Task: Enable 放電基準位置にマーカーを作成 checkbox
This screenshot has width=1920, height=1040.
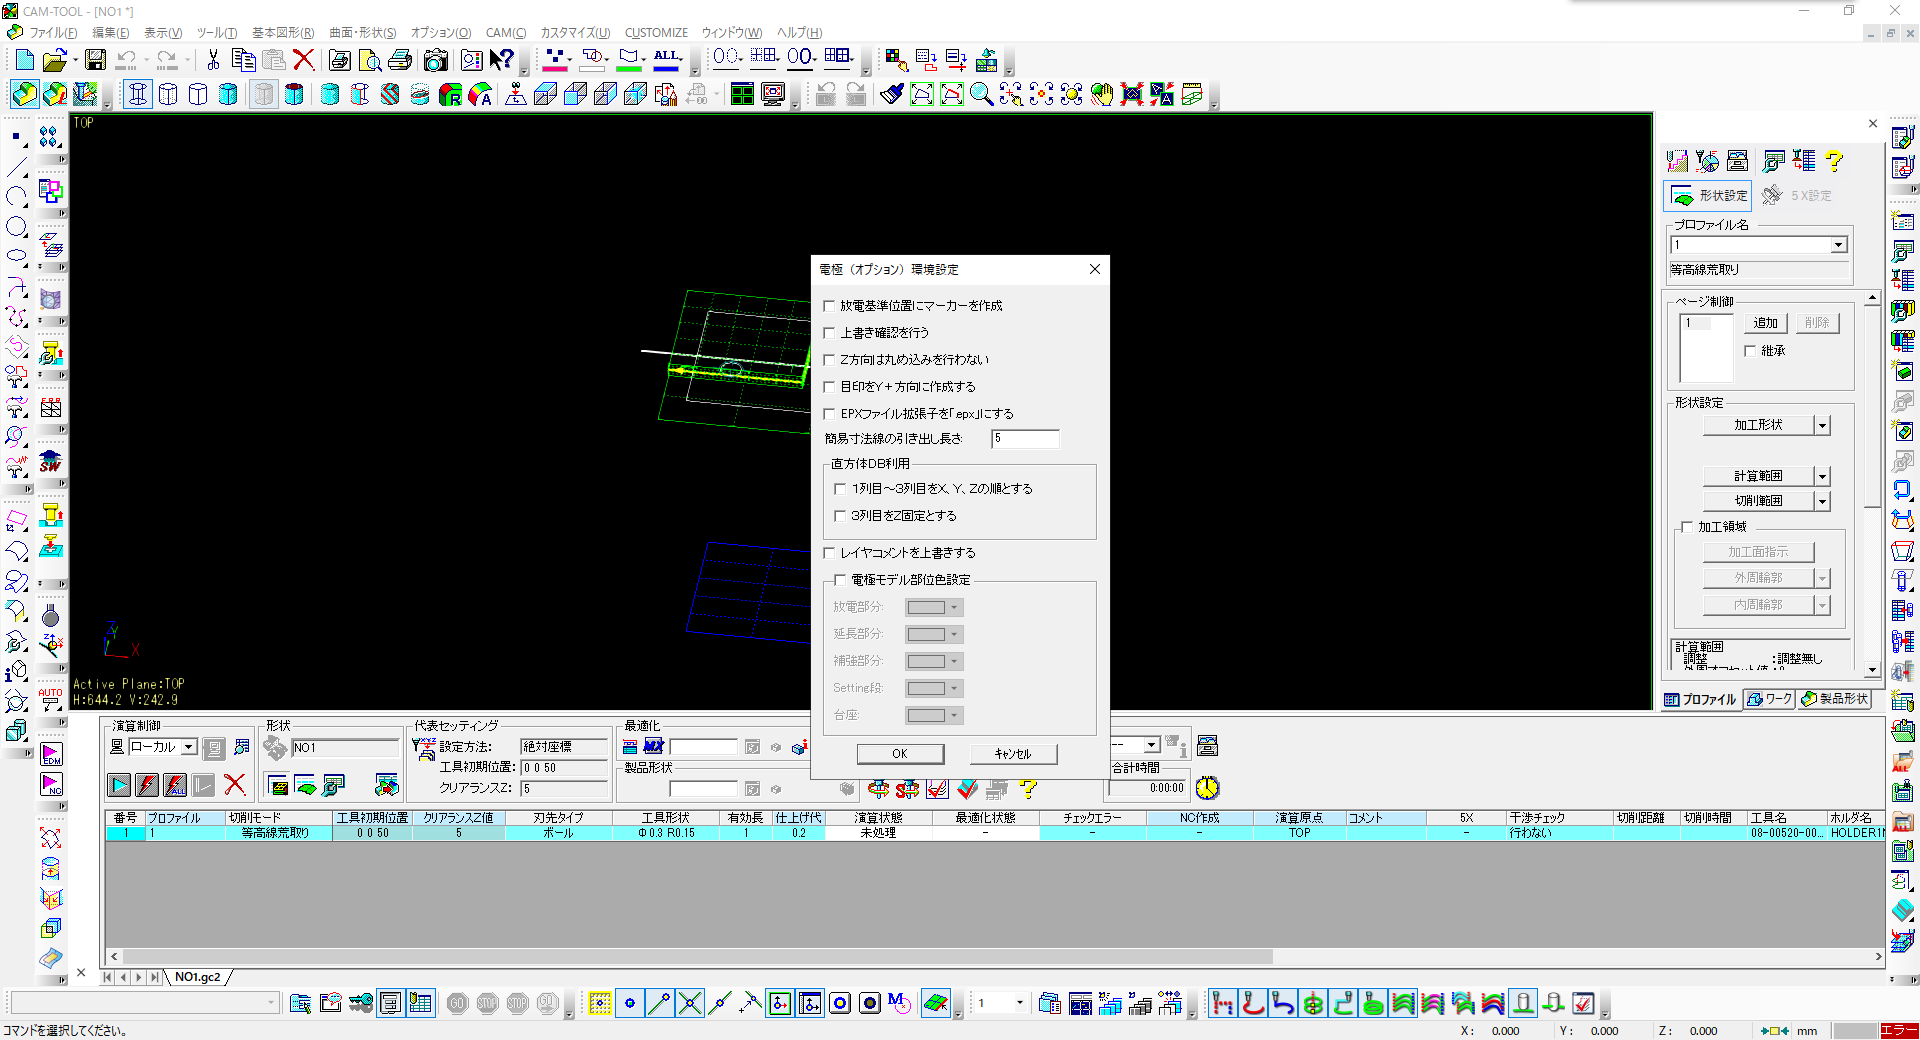Action: [829, 306]
